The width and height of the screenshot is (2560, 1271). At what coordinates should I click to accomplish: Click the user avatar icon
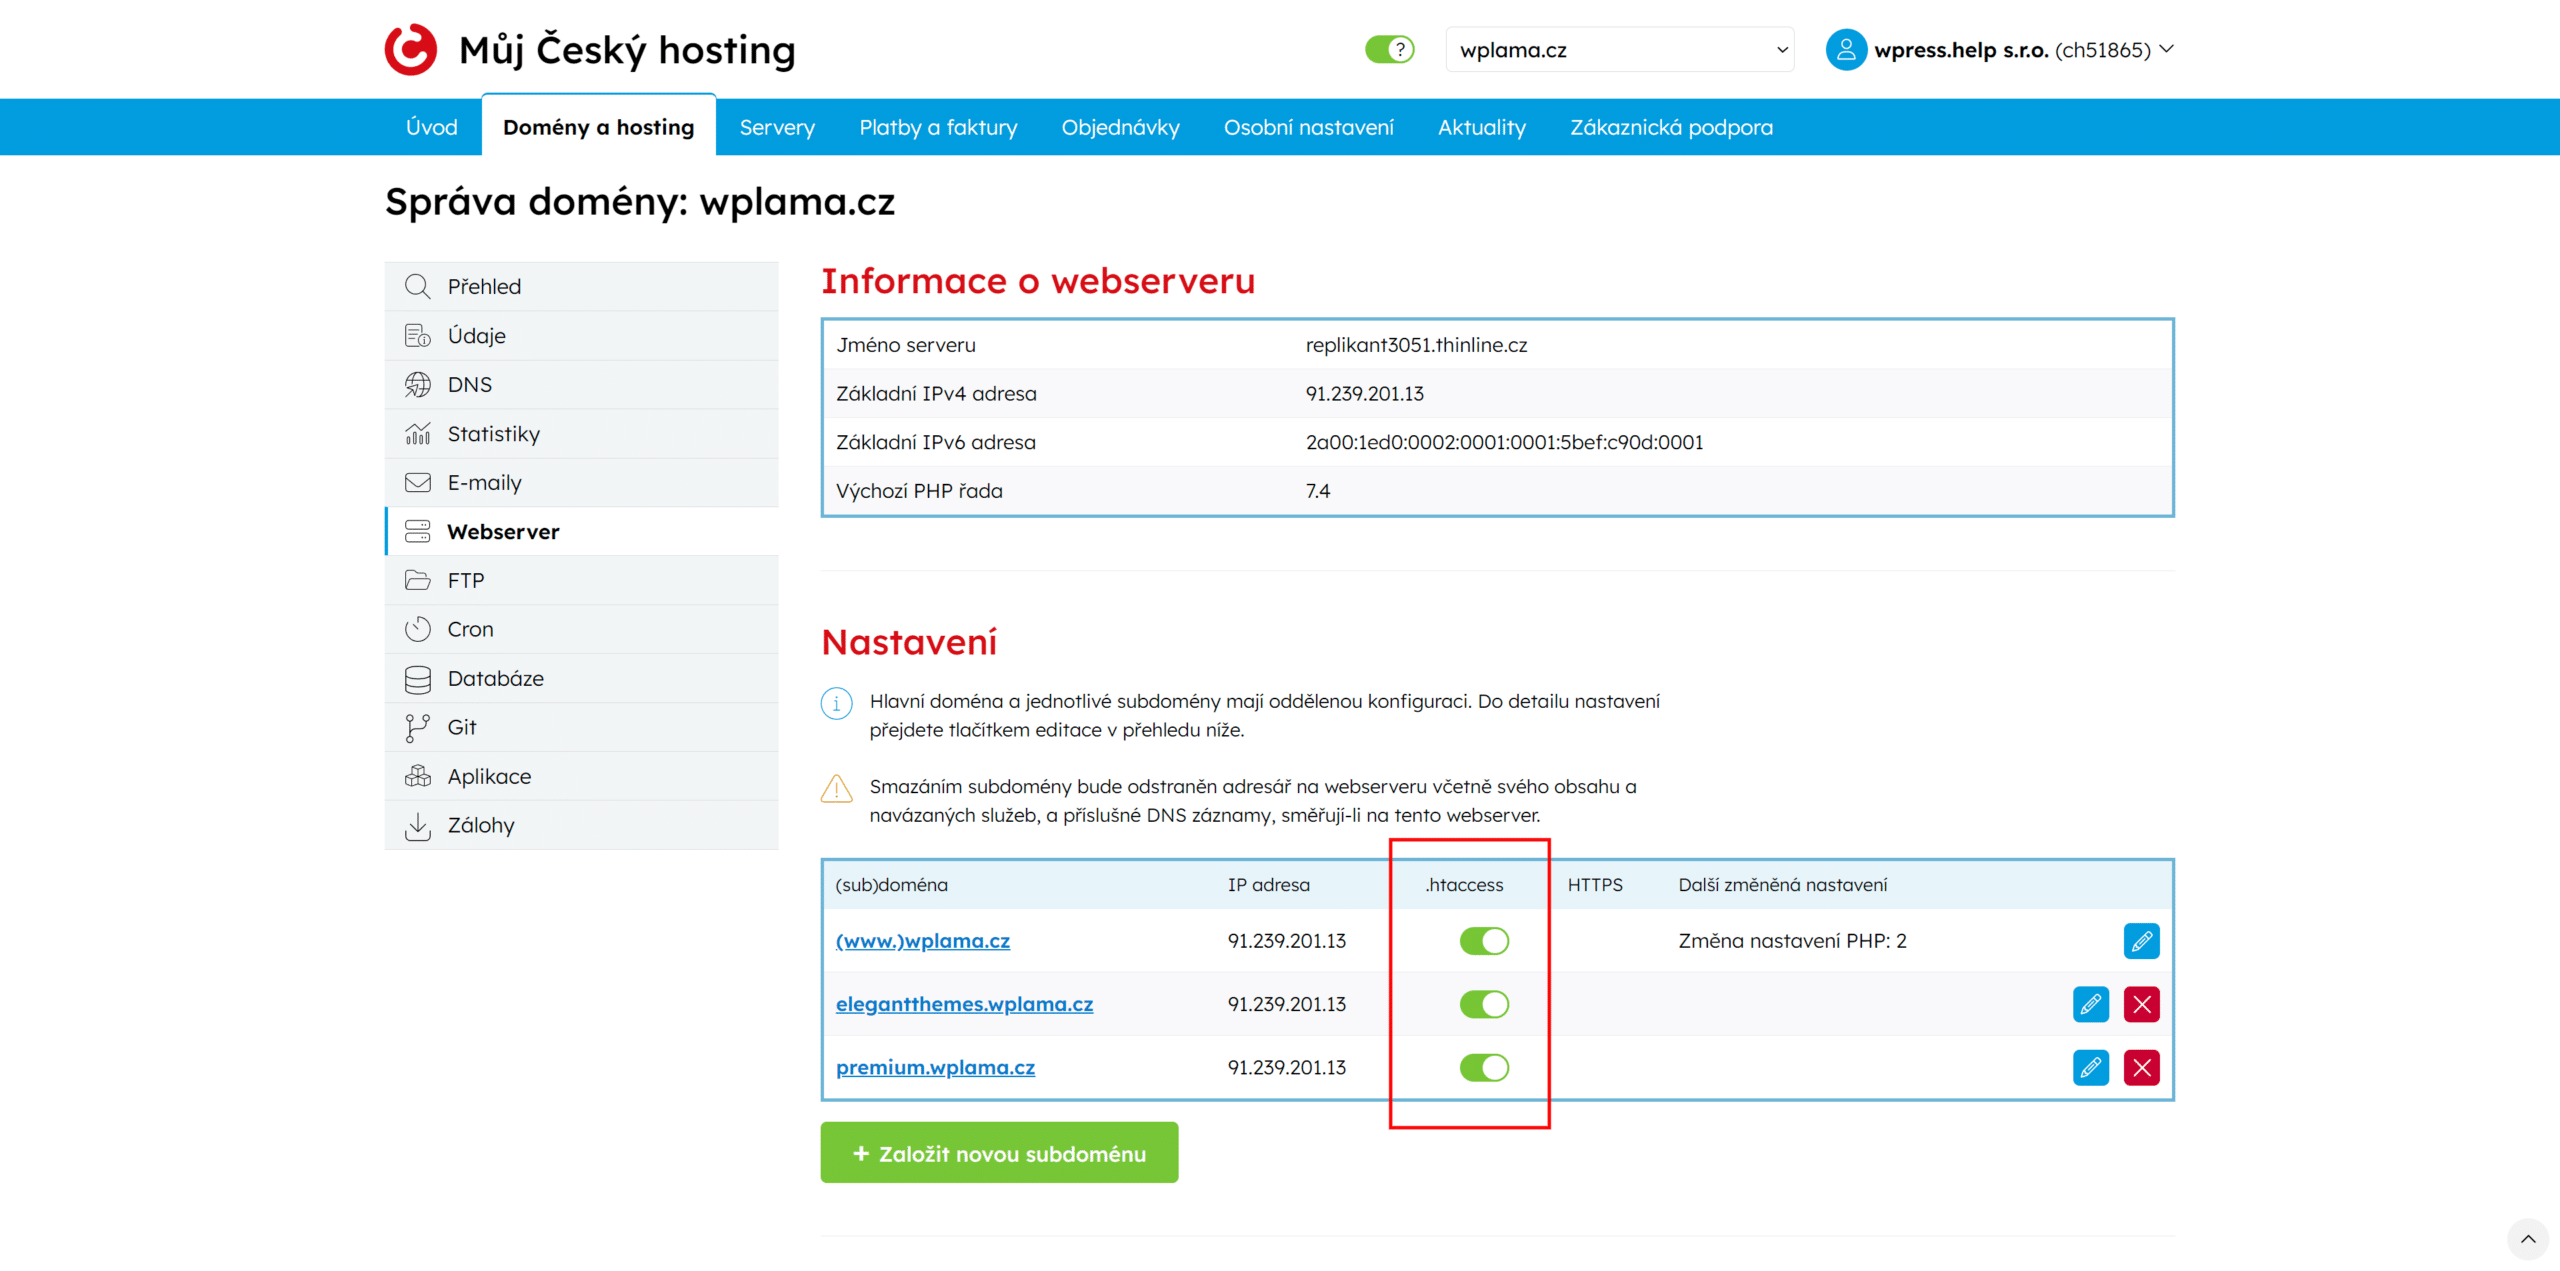(1846, 49)
